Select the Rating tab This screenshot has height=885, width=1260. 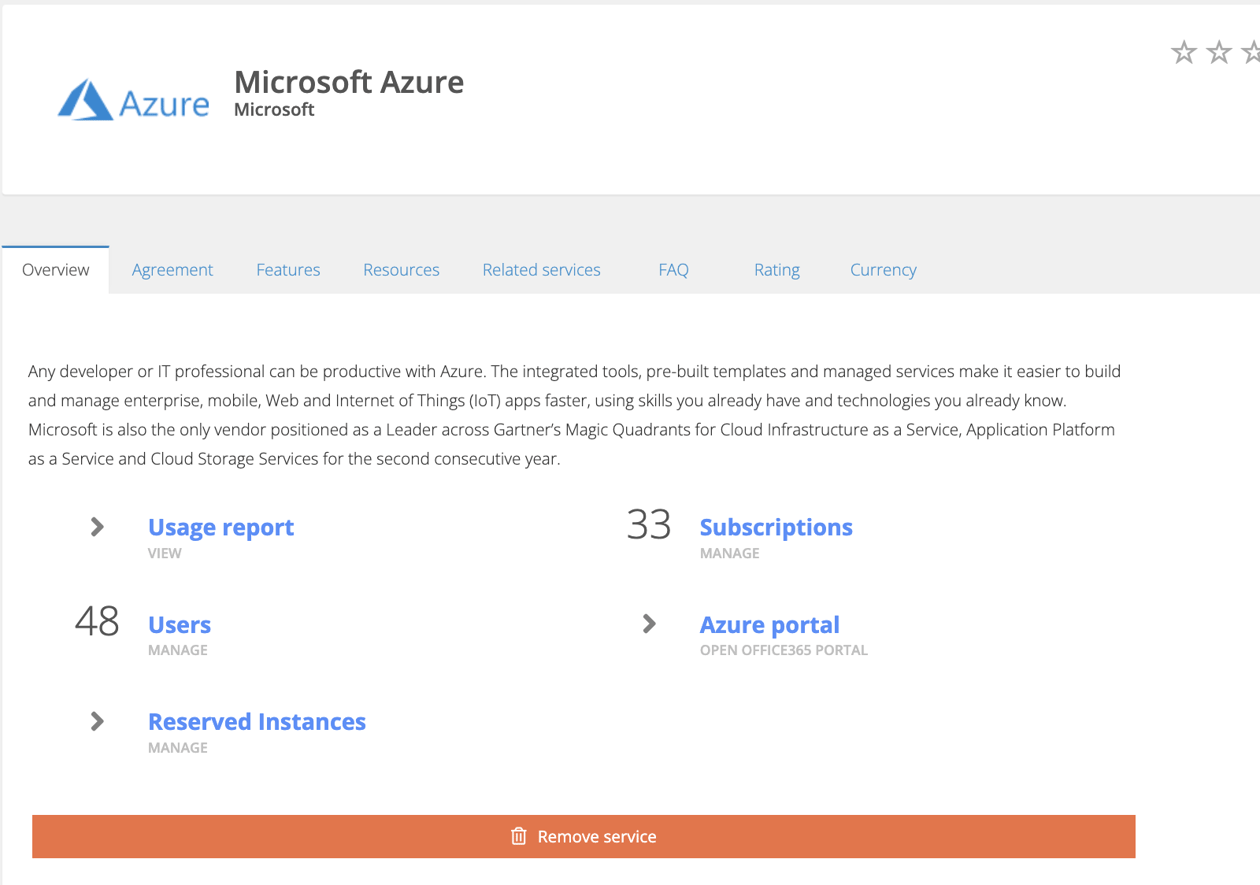coord(777,269)
